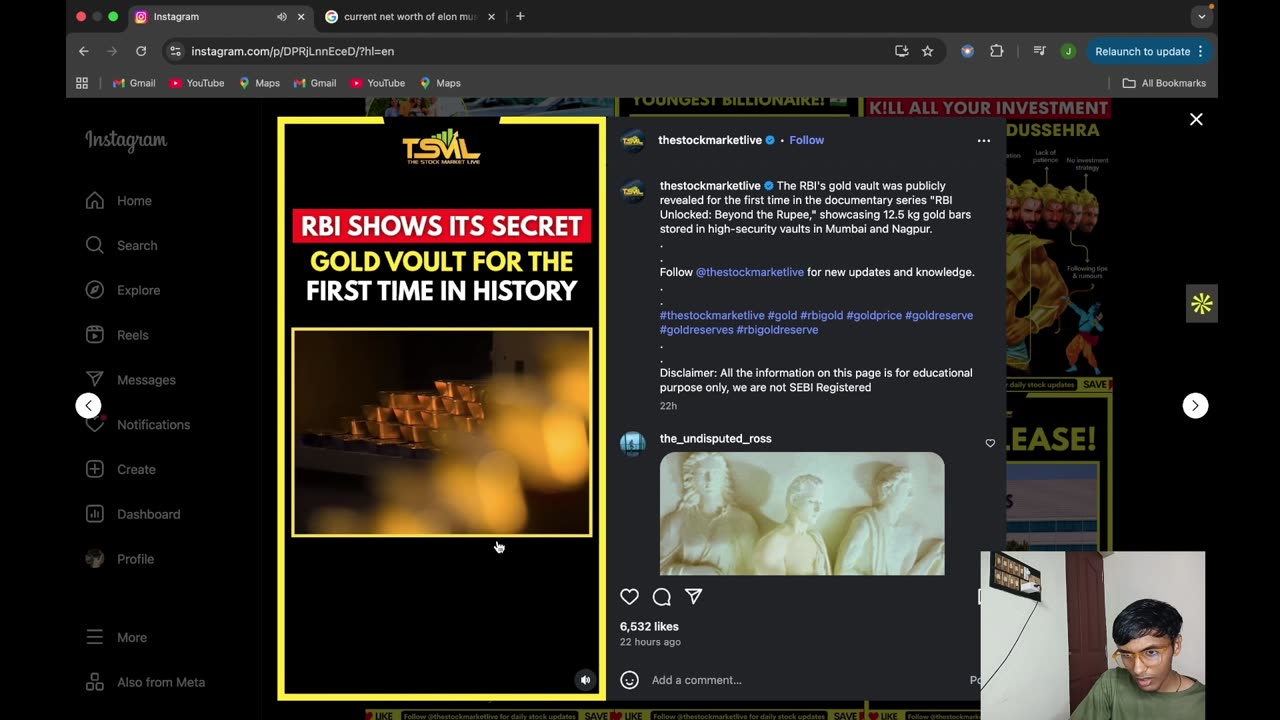
Task: Open a new browser tab
Action: click(x=520, y=17)
